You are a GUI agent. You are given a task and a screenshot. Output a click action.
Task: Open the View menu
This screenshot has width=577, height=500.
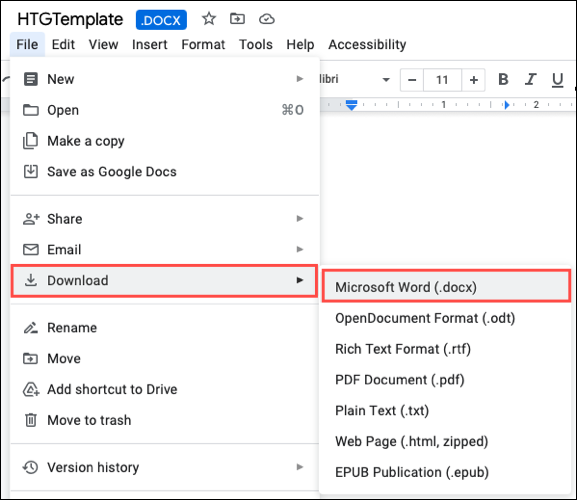103,45
